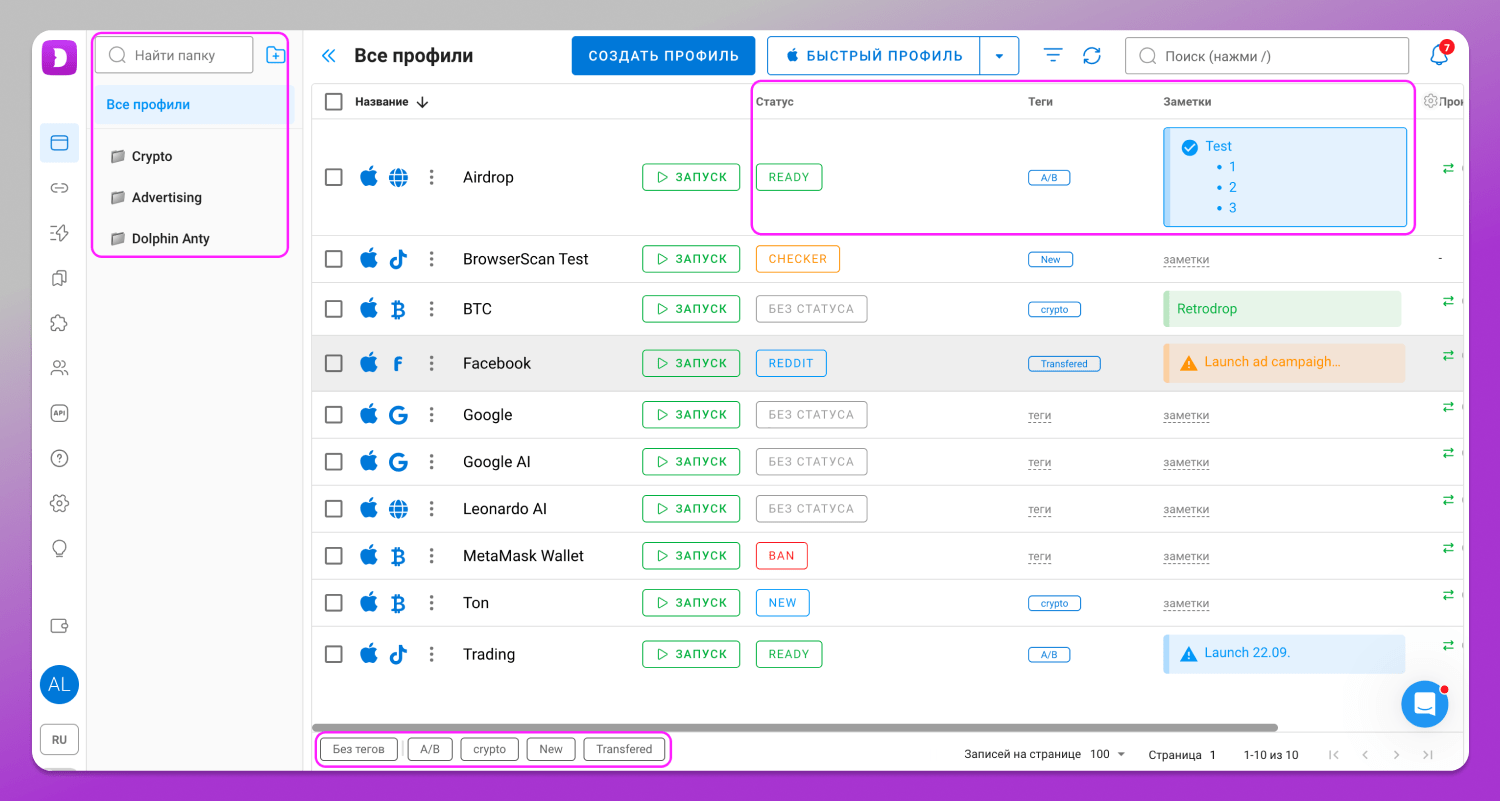Open the three-dot menu for BTC profile
This screenshot has width=1500, height=801.
point(432,309)
